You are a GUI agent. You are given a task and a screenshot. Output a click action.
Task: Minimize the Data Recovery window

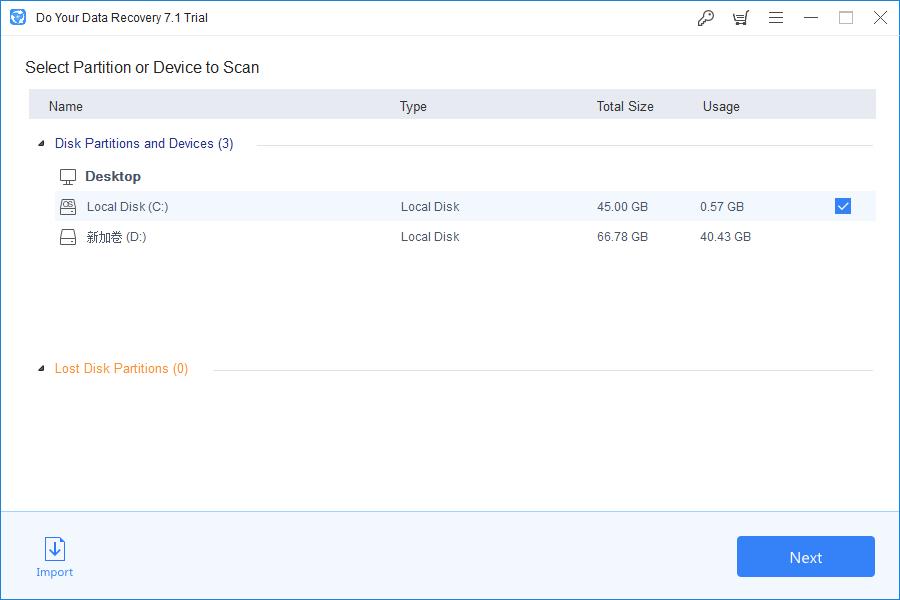click(811, 18)
